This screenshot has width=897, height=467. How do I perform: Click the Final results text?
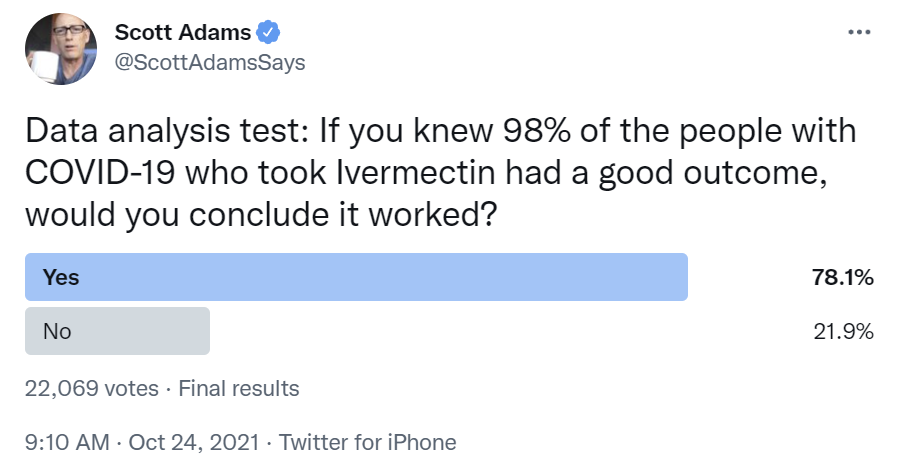pyautogui.click(x=238, y=387)
